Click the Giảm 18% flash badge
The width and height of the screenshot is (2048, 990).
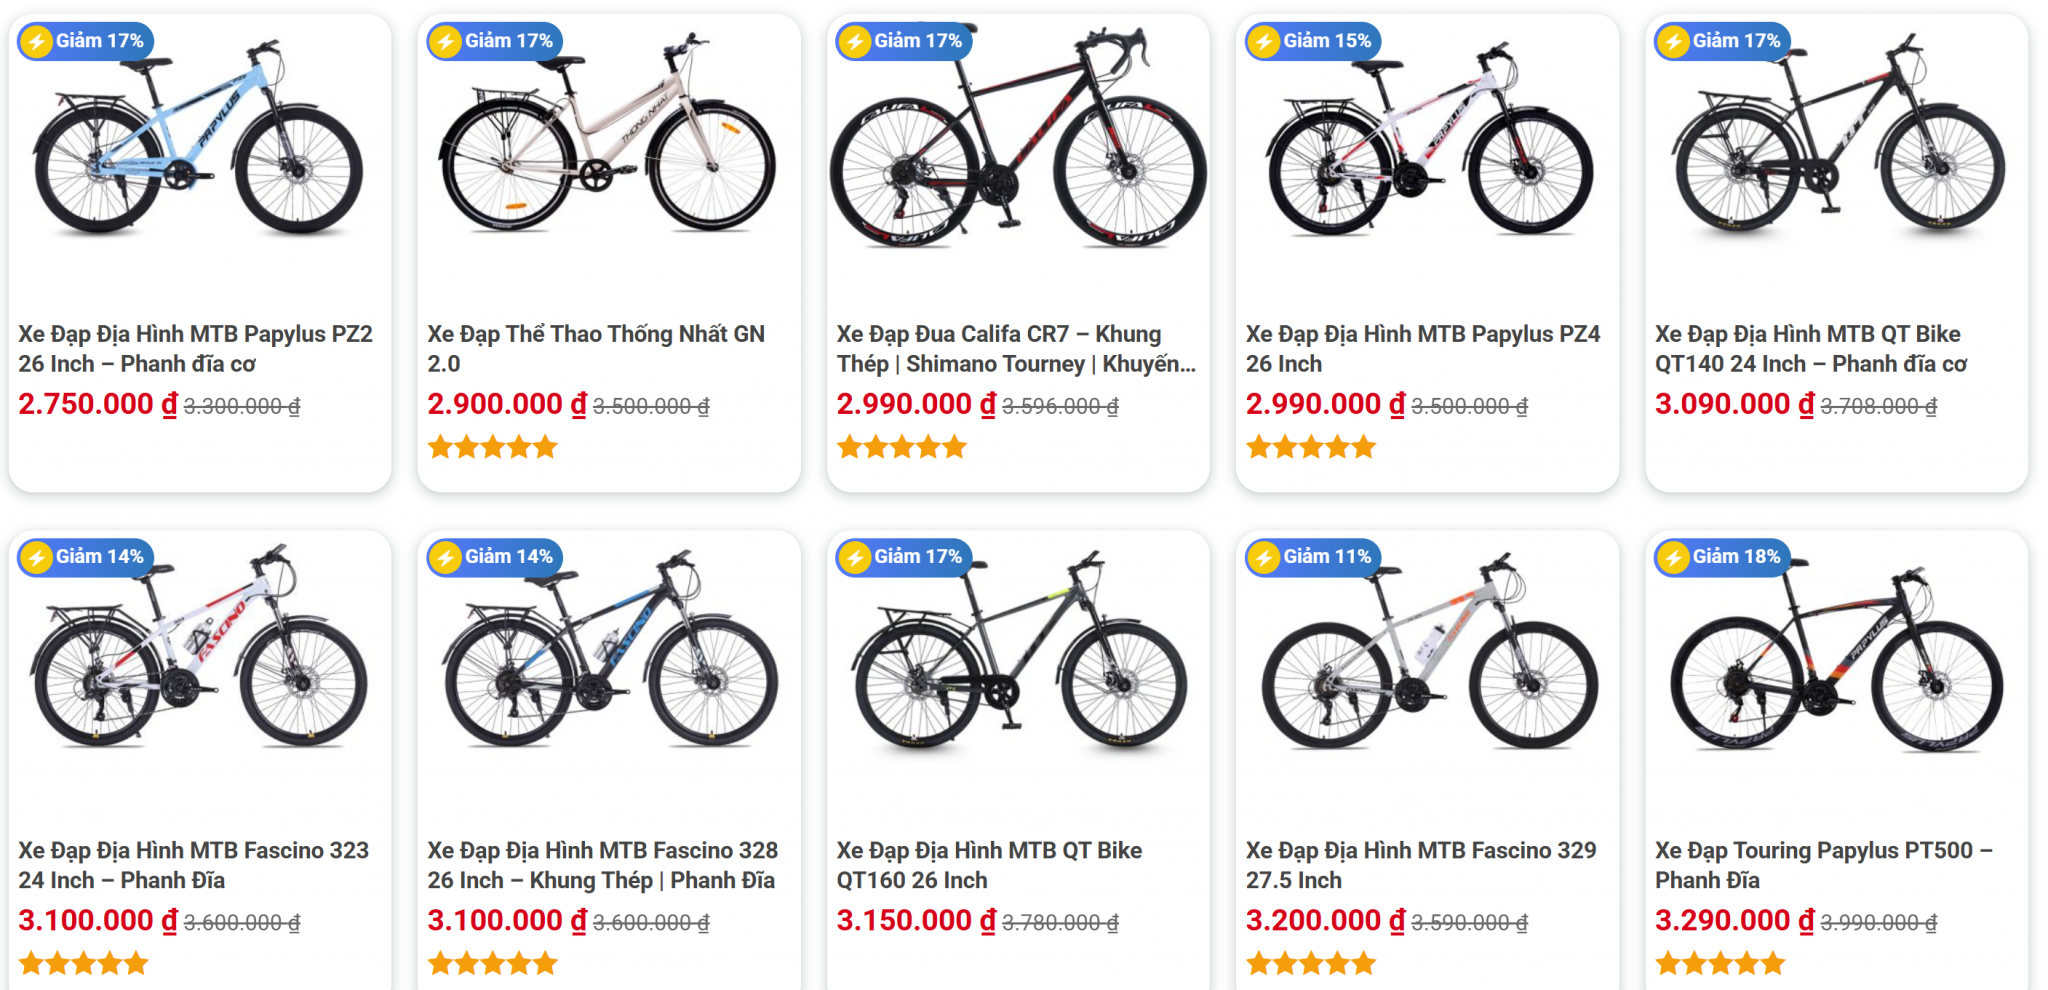point(1722,557)
